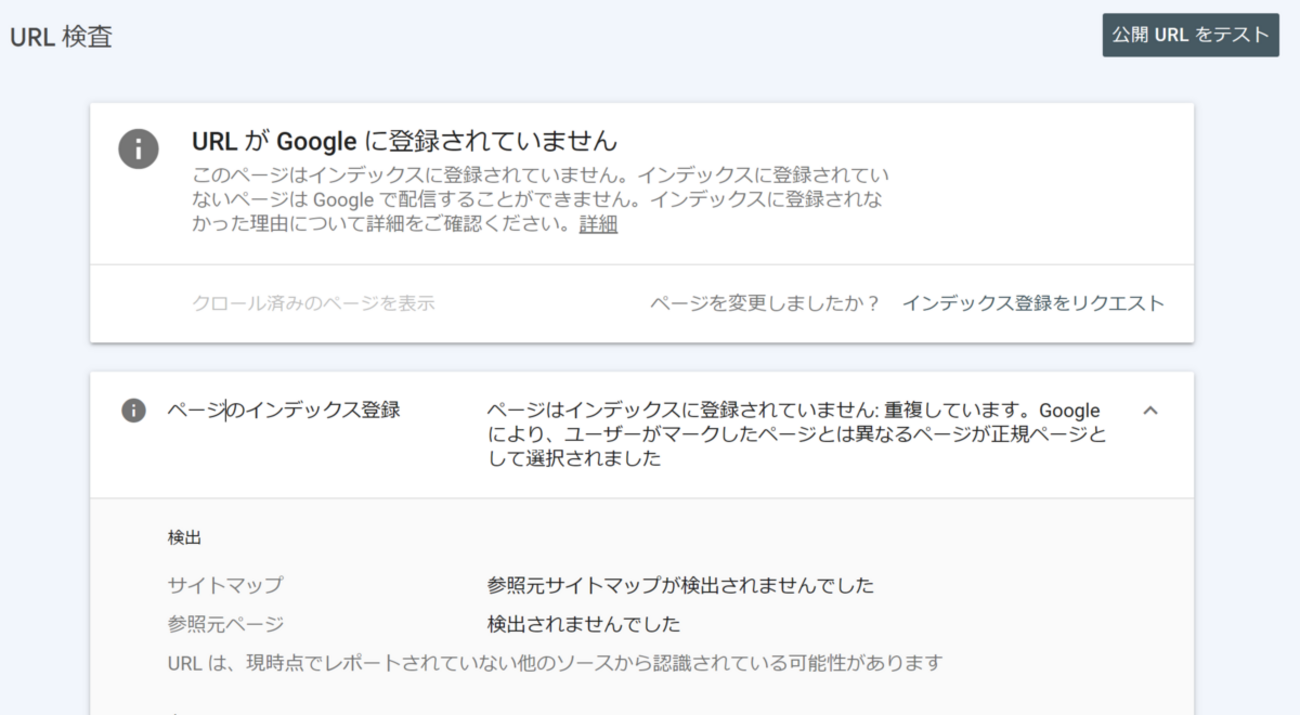Click the 公開 URL をテスト button
Viewport: 1300px width, 715px height.
pos(1190,35)
